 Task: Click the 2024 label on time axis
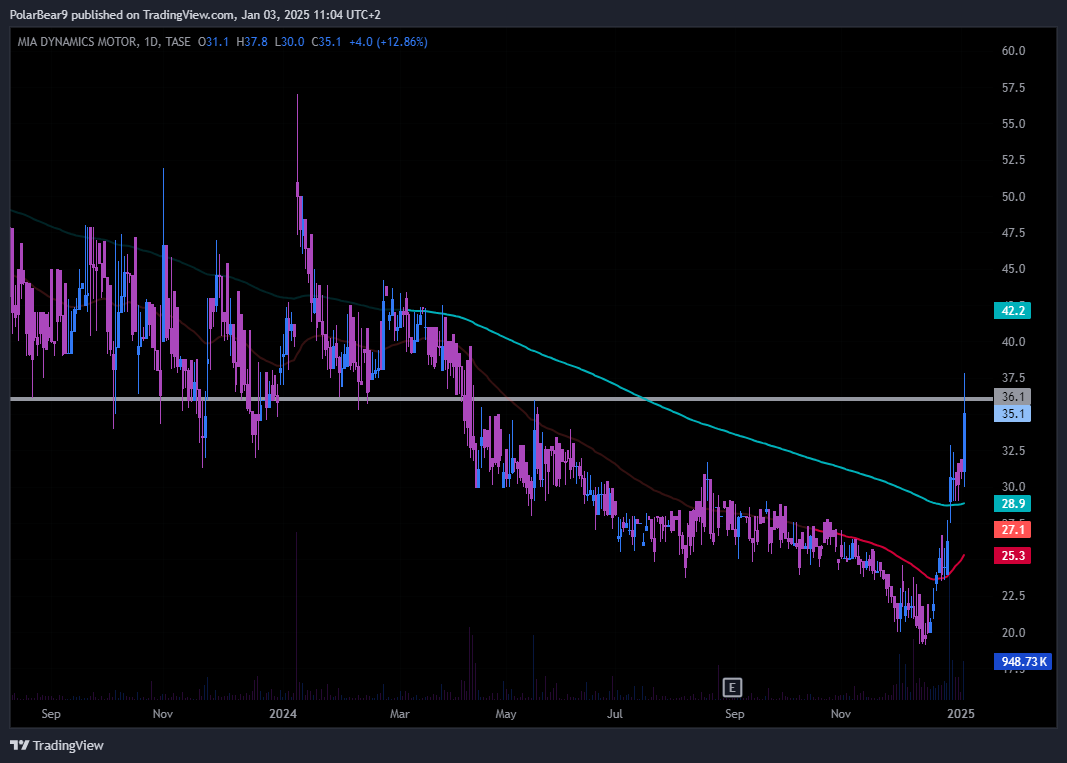pos(283,714)
